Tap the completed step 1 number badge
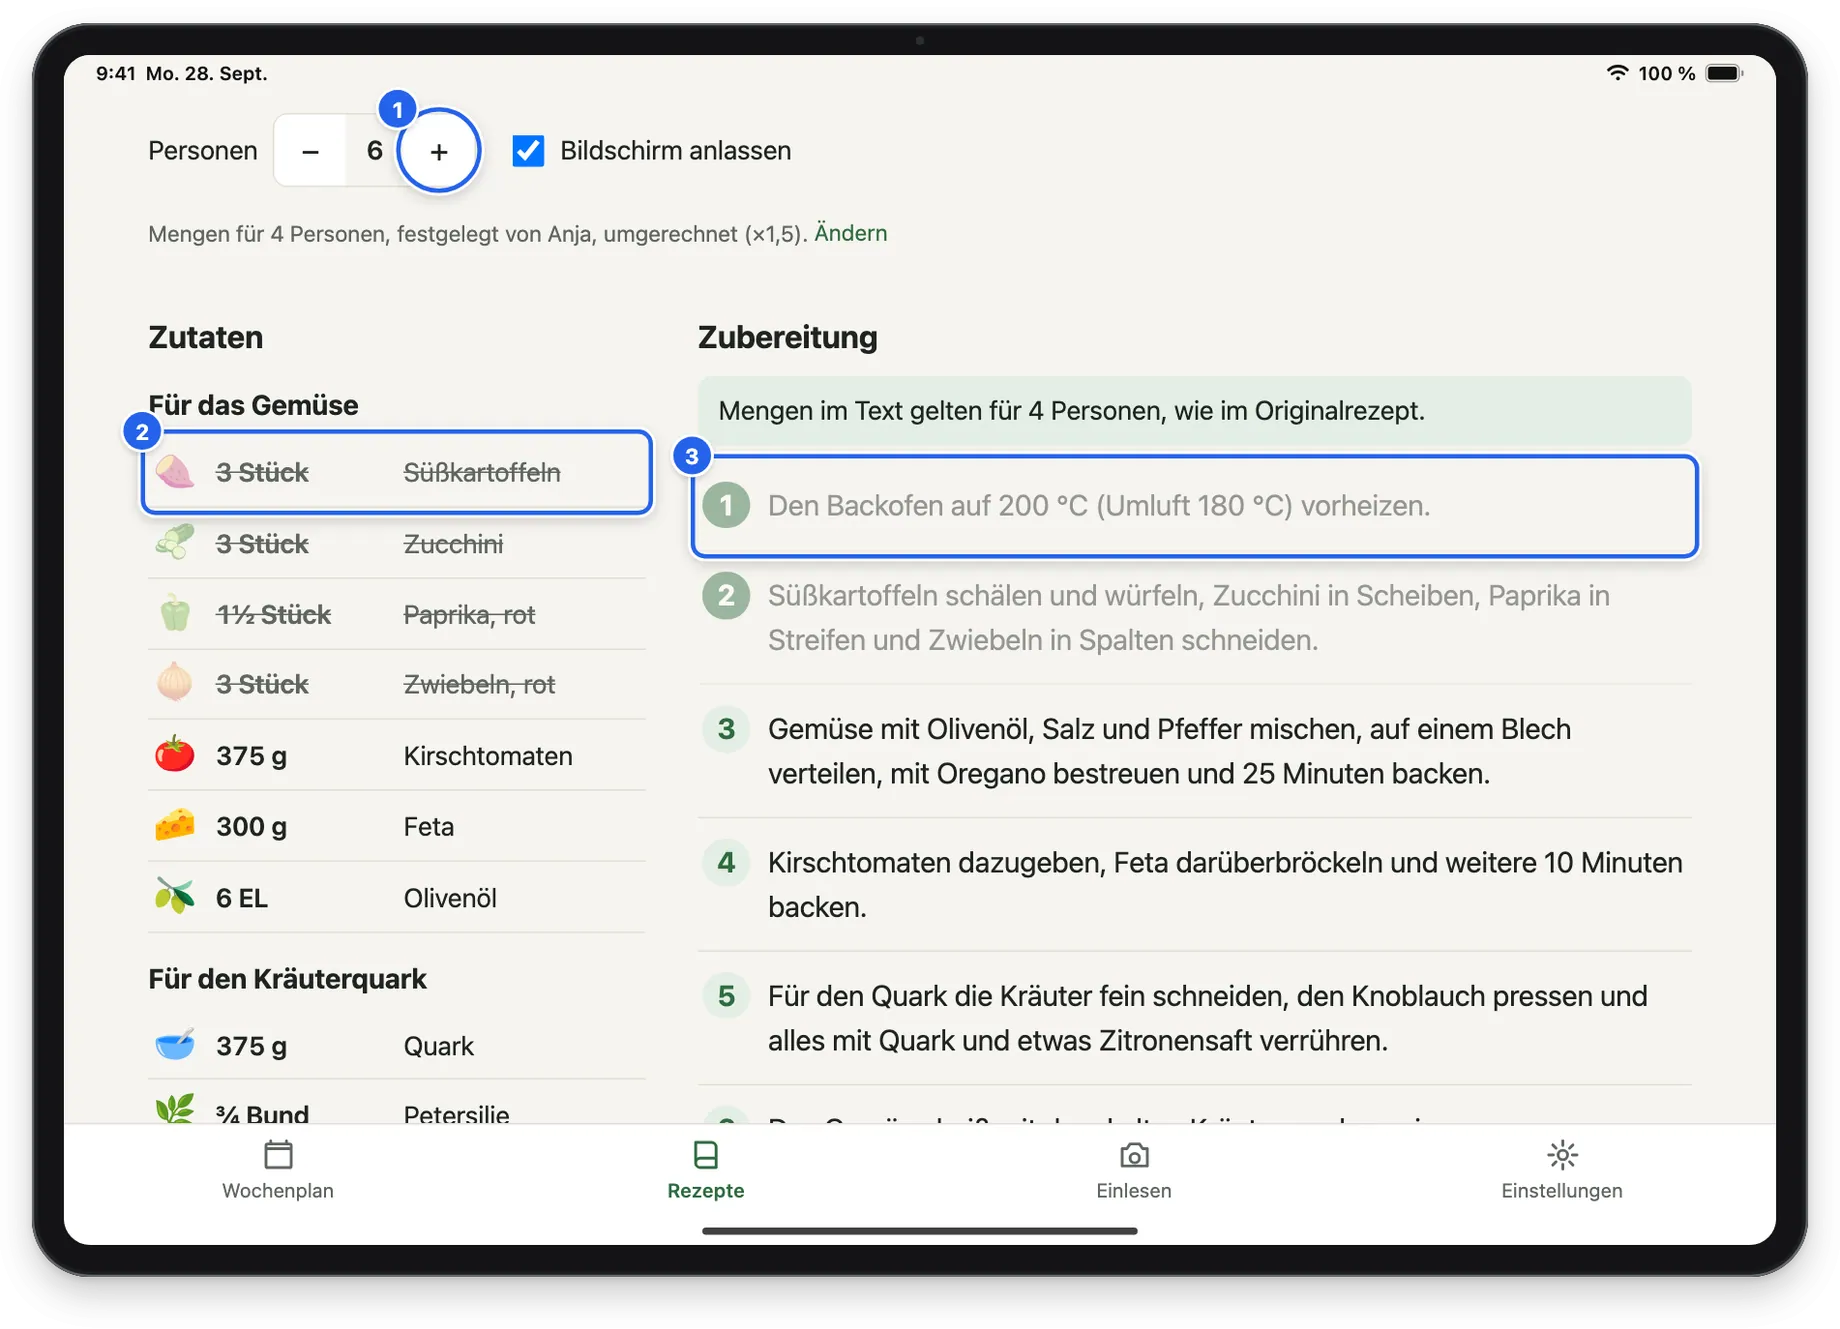The image size is (1840, 1329). coord(727,506)
